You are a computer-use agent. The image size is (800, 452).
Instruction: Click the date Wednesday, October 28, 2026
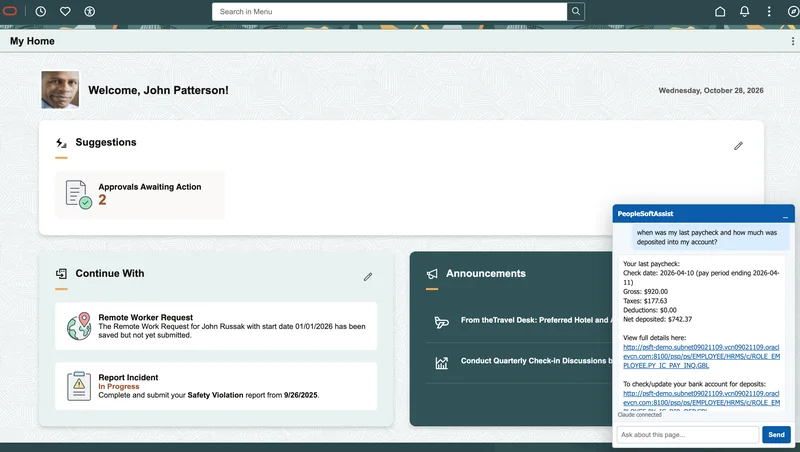711,90
